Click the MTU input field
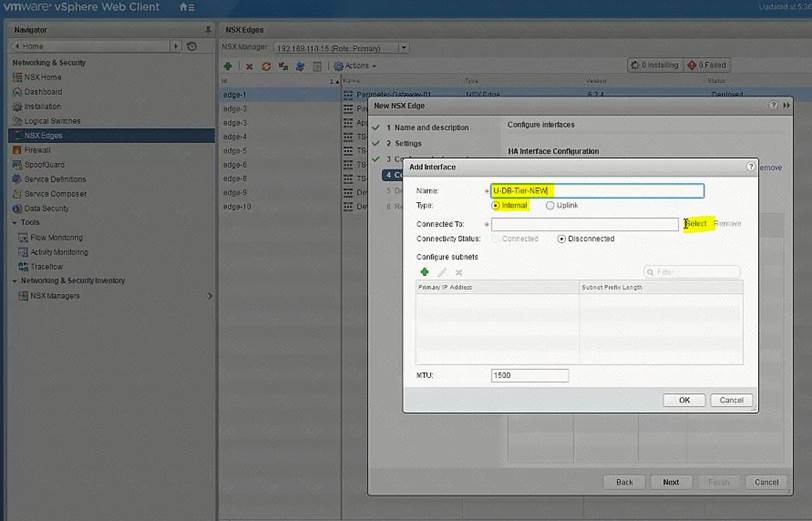Screen dimensions: 812x521 (529, 376)
